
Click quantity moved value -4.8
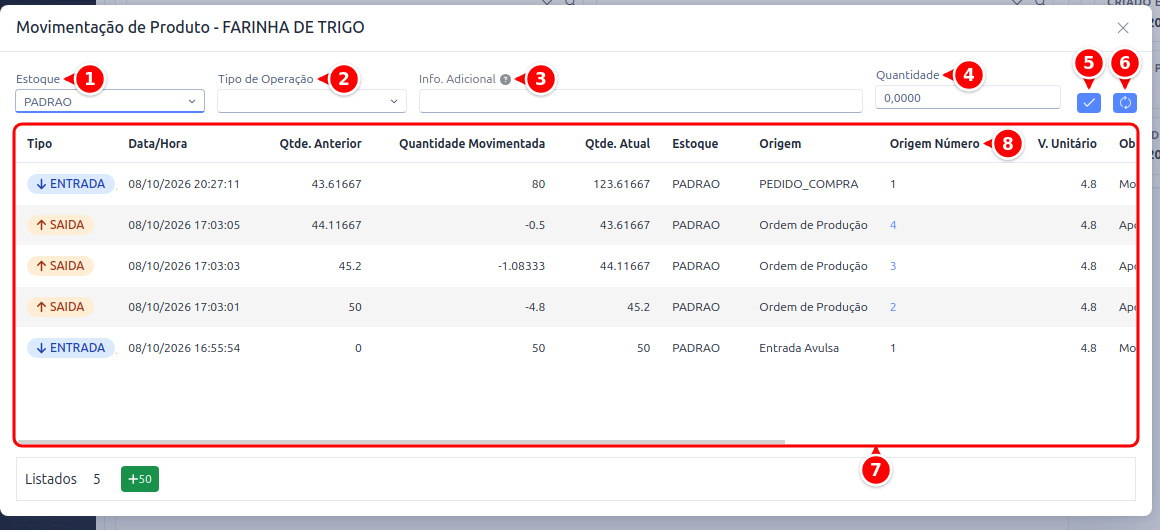pos(533,306)
